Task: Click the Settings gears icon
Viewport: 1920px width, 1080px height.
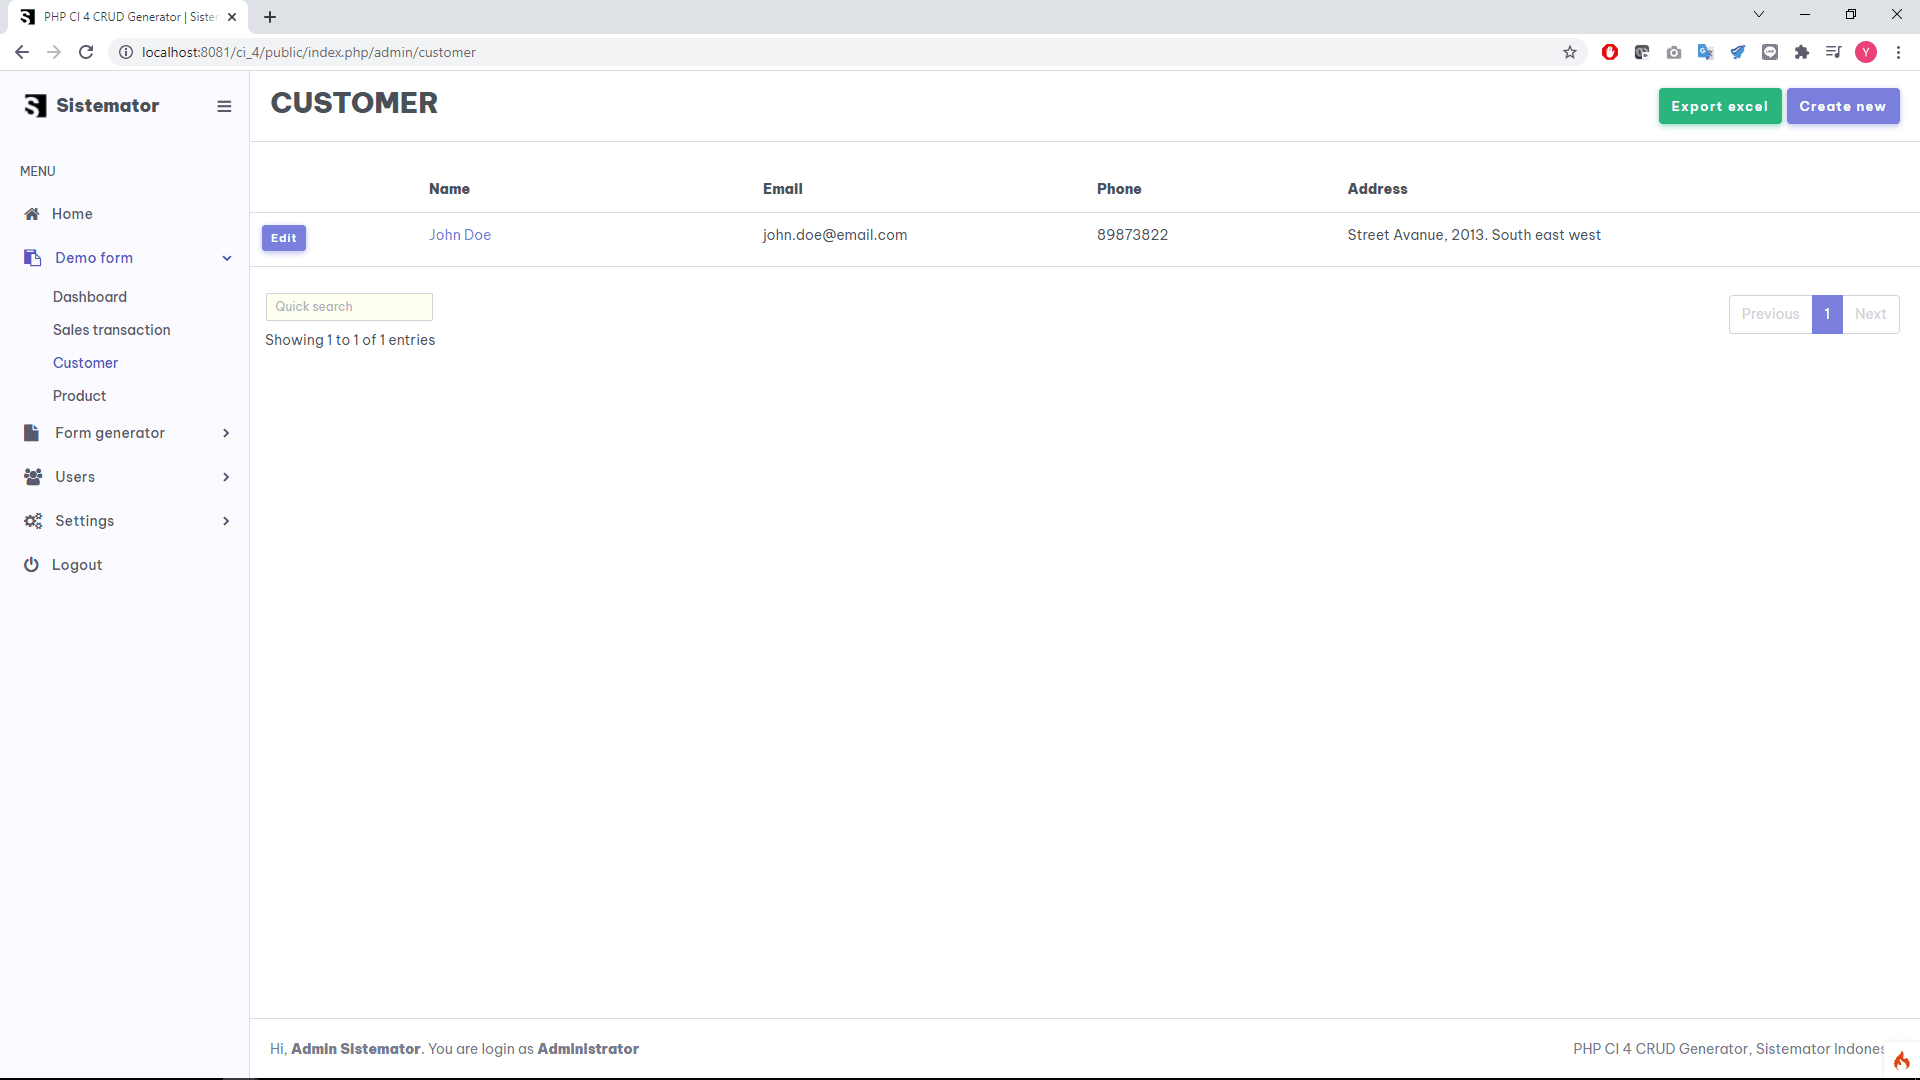Action: [x=33, y=521]
